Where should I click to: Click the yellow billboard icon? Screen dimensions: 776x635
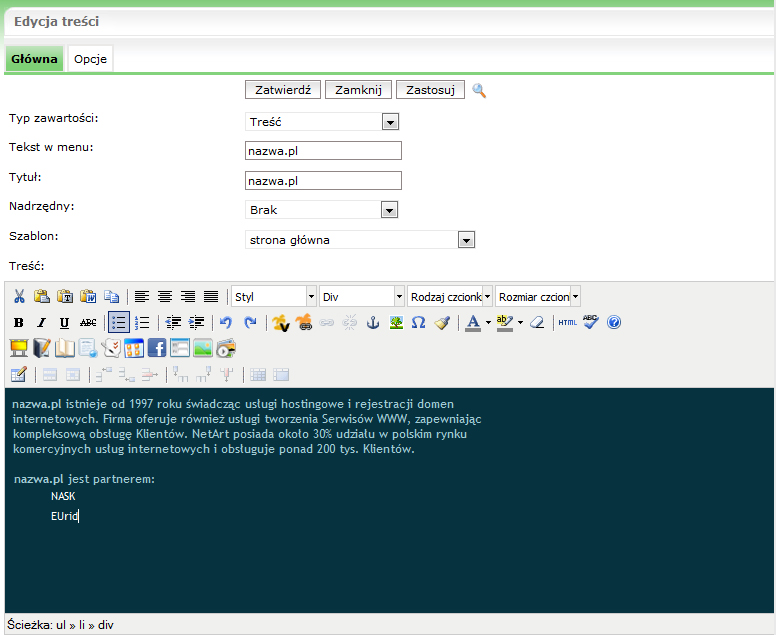[x=19, y=348]
